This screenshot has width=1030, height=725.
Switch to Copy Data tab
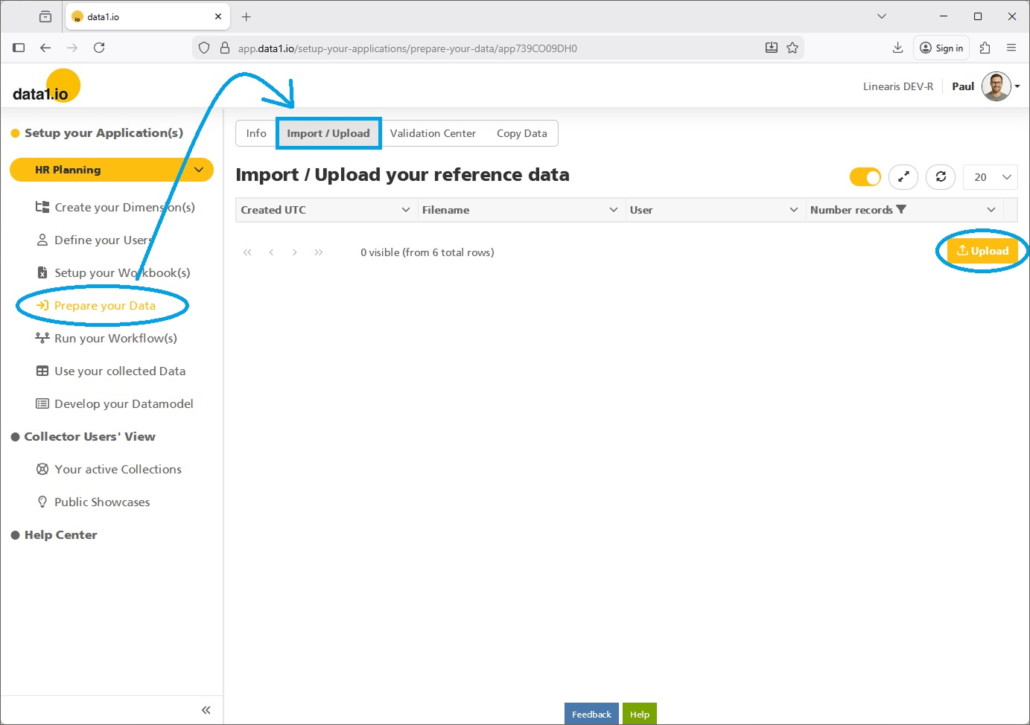point(521,133)
